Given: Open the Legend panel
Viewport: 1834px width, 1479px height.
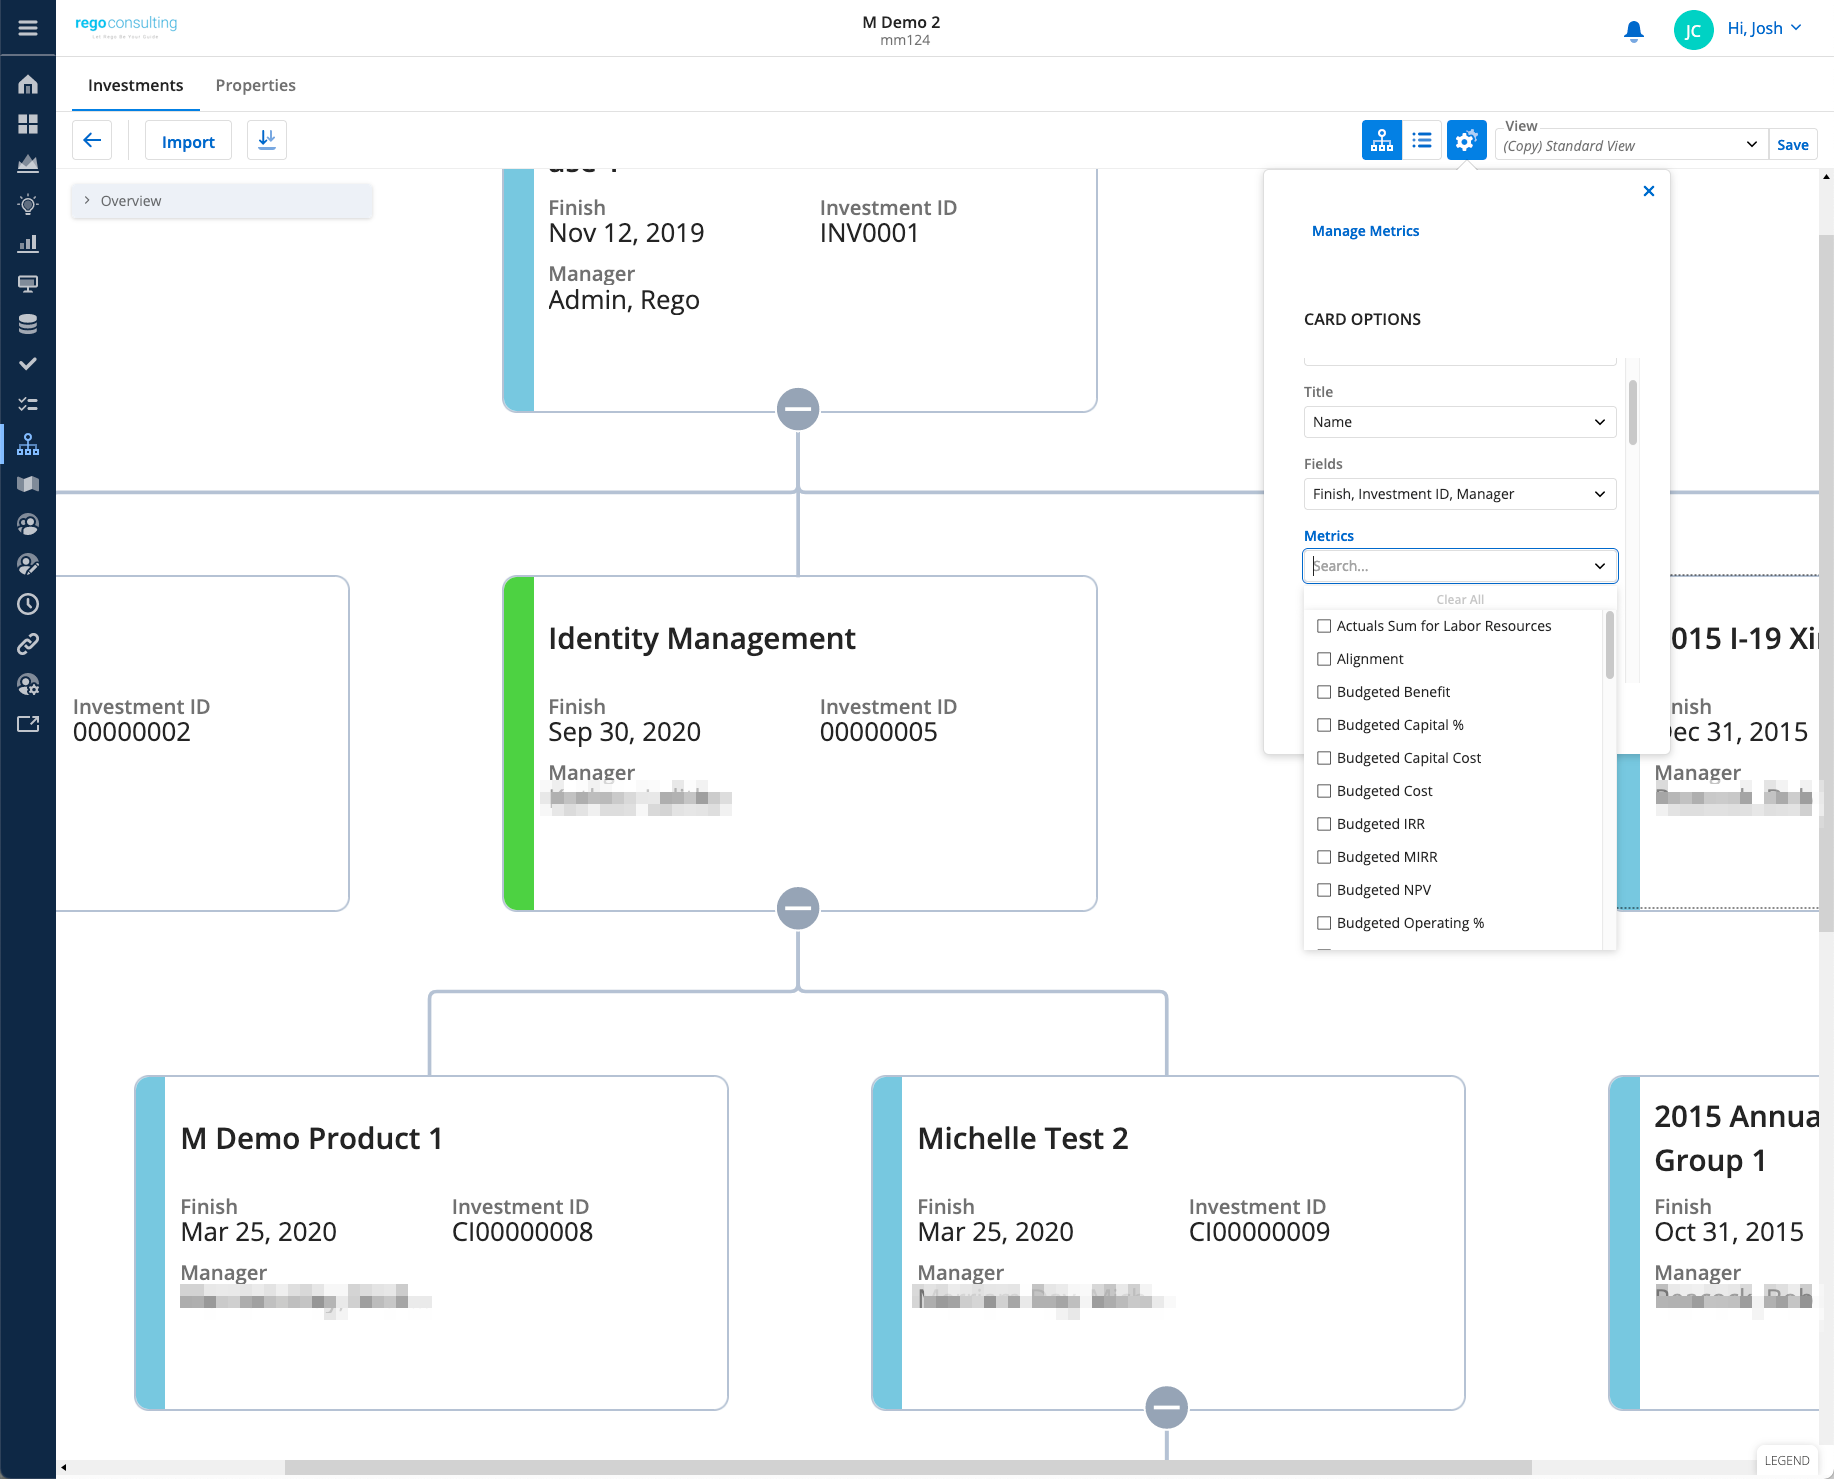Looking at the screenshot, I should (x=1787, y=1461).
